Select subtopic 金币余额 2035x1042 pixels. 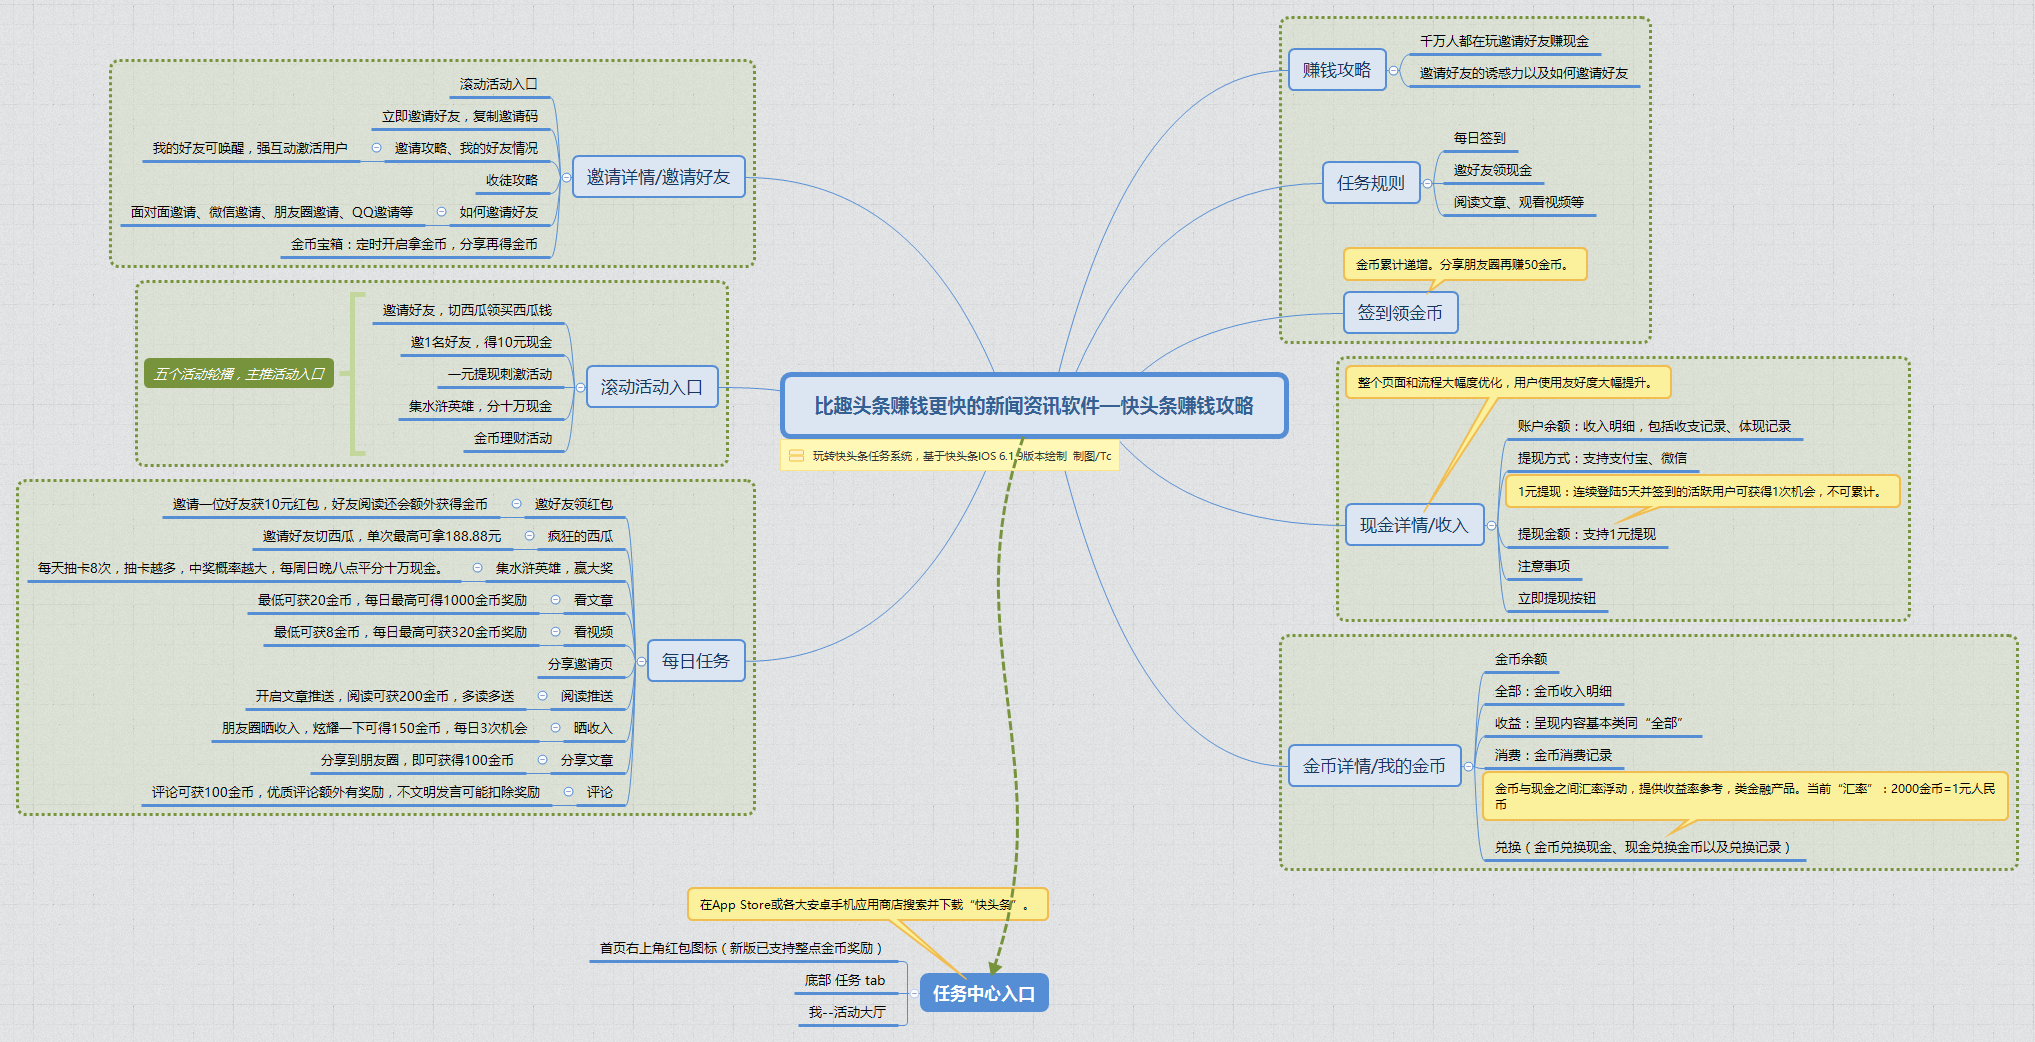click(x=1521, y=660)
